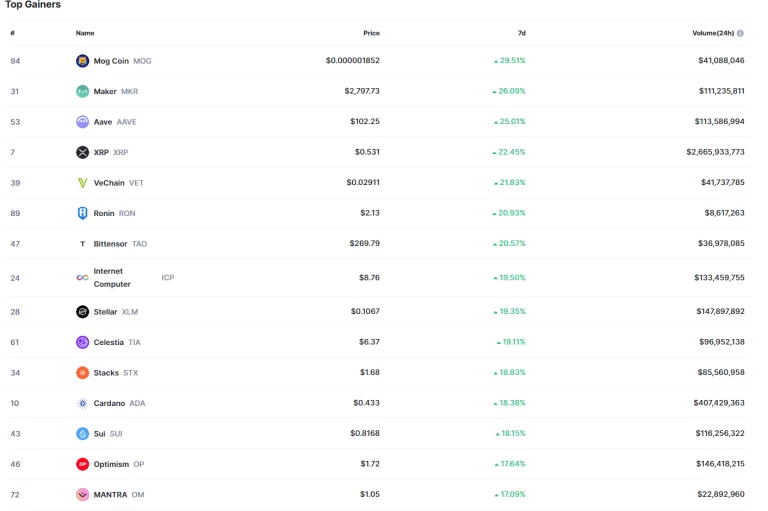The height and width of the screenshot is (511, 768).
Task: Click the Aave coin logo
Action: [x=83, y=122]
